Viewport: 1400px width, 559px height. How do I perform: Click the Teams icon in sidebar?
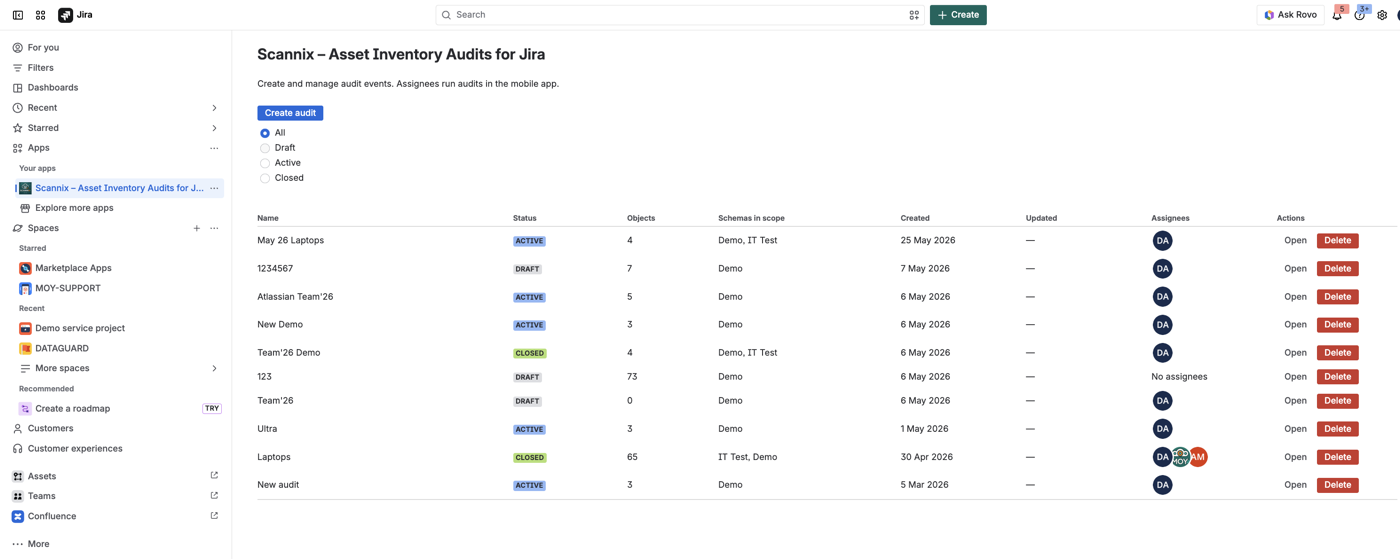tap(17, 496)
